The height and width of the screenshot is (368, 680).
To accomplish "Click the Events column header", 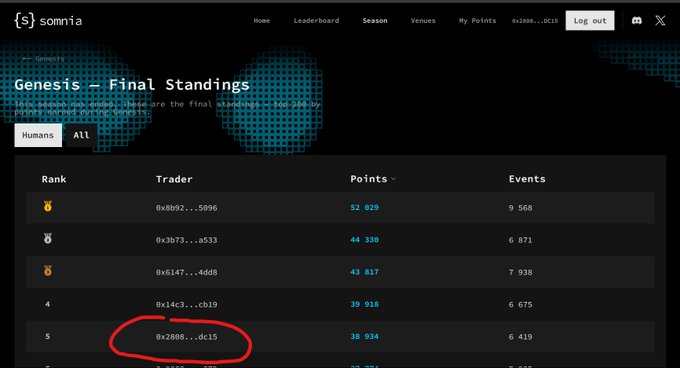I will click(x=527, y=179).
